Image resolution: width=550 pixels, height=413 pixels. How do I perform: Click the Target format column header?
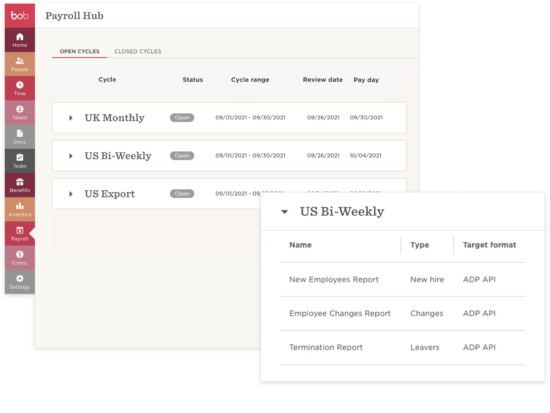click(489, 245)
